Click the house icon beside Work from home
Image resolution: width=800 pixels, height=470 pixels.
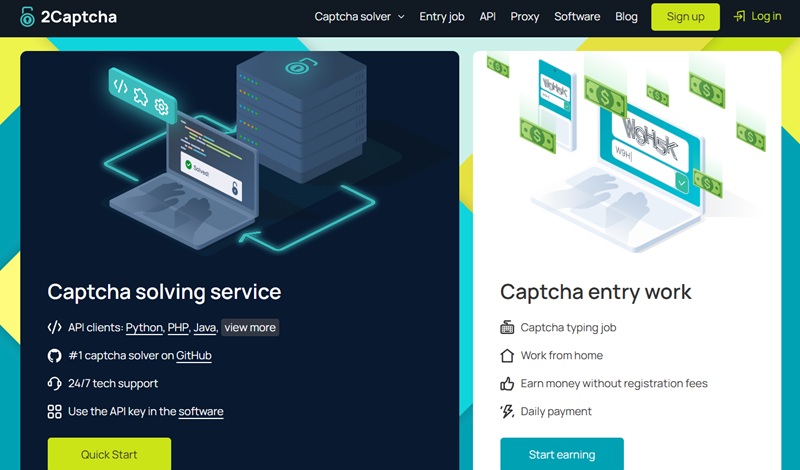tap(507, 356)
